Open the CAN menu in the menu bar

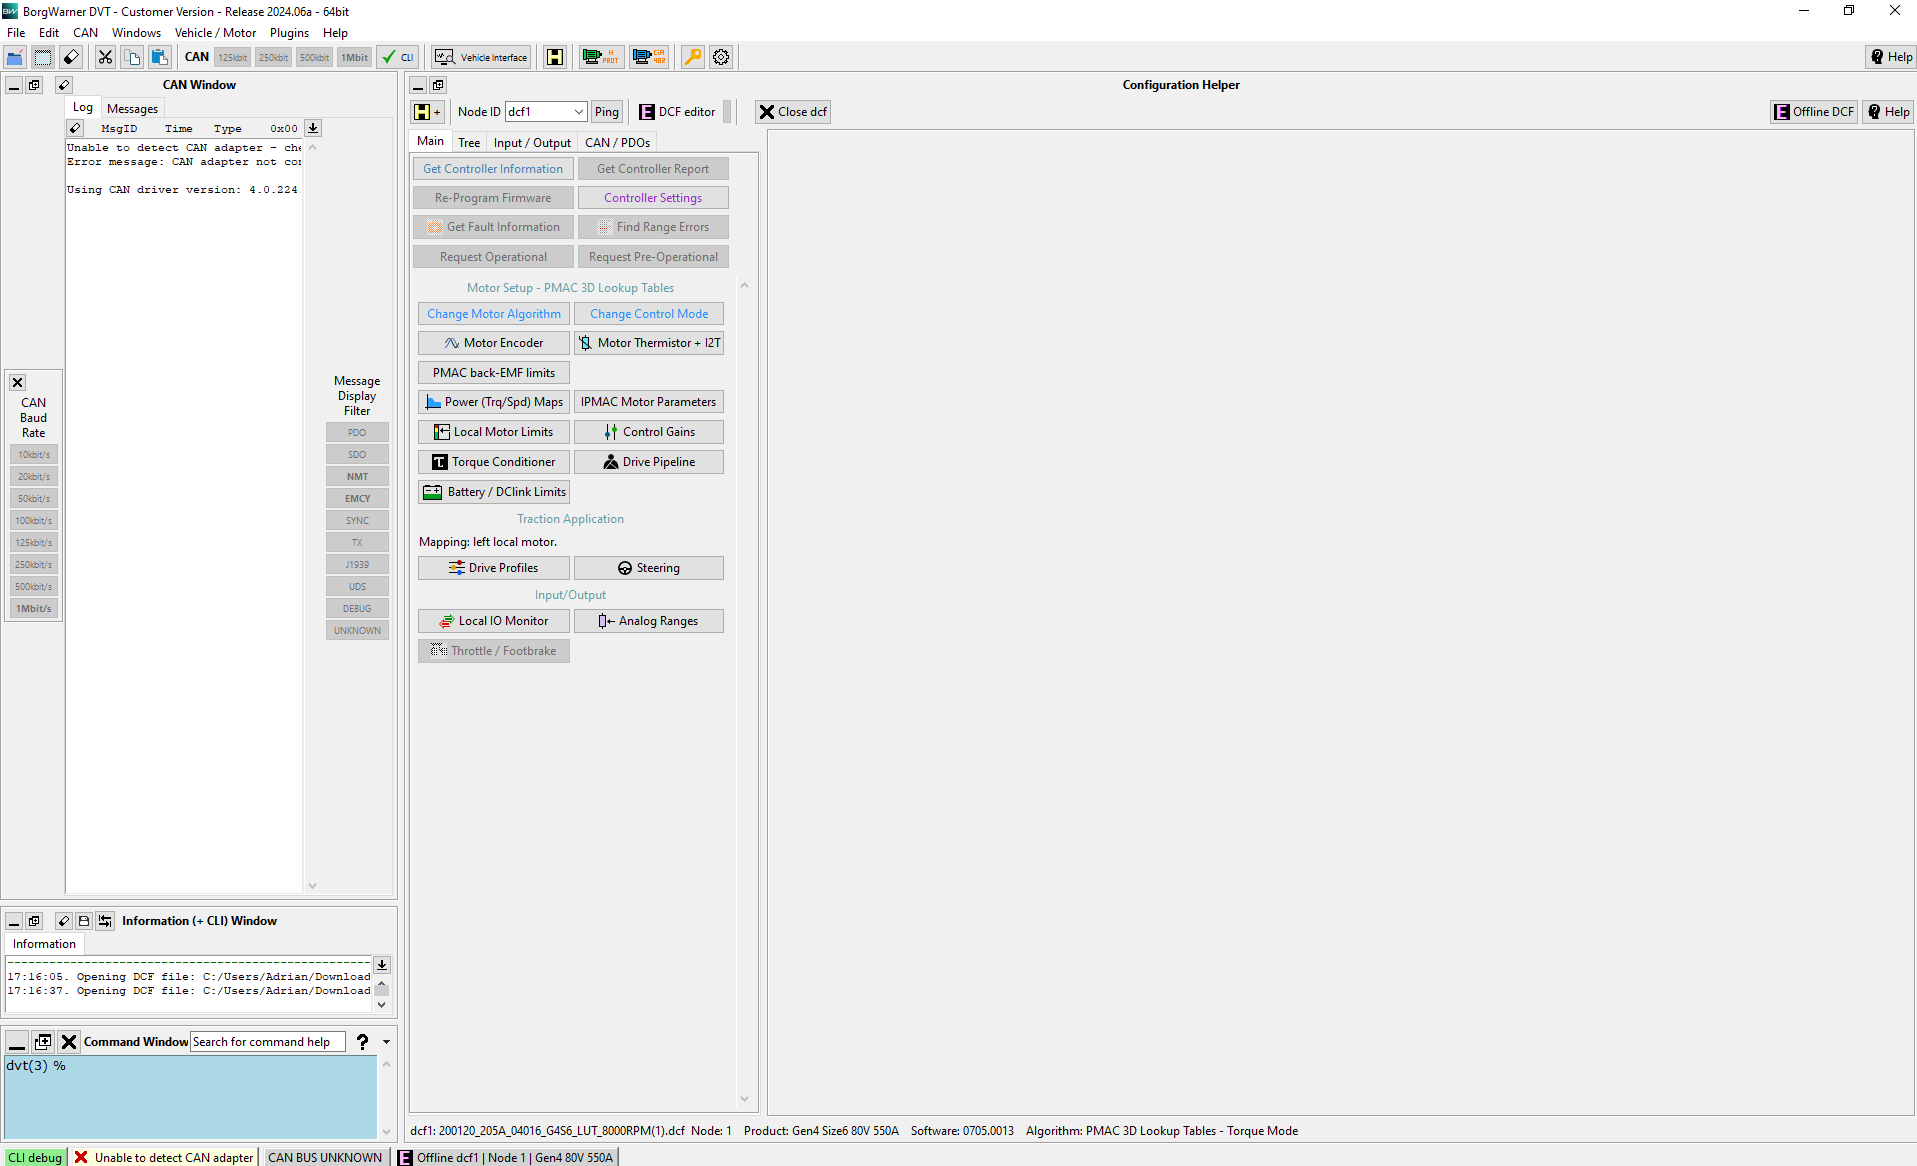point(85,33)
